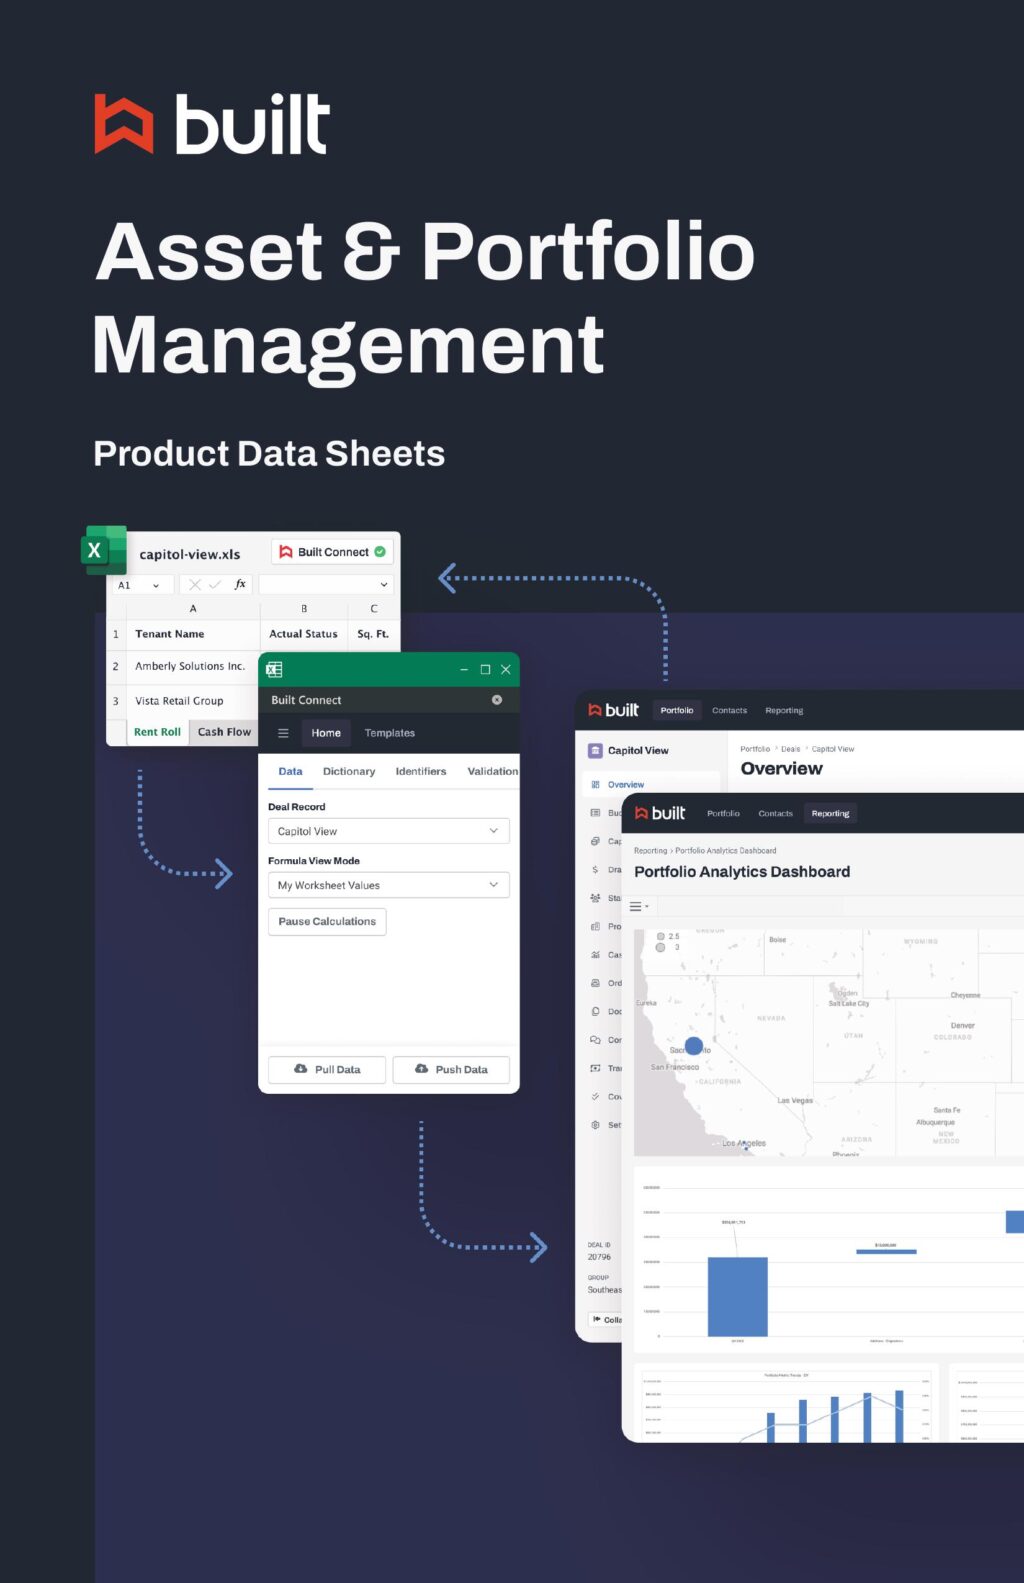Image resolution: width=1024 pixels, height=1583 pixels.
Task: Click the Built Connect button in the spreadsheet header
Action: (332, 552)
